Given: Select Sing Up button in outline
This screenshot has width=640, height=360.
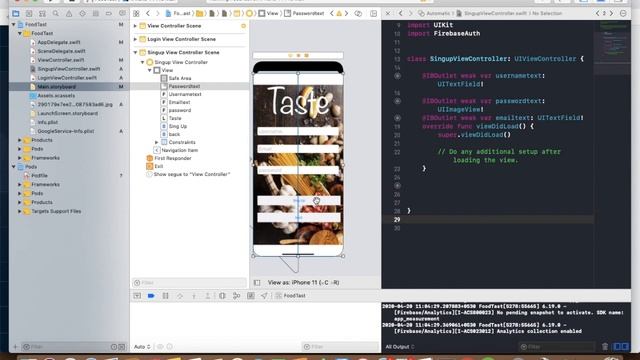Looking at the screenshot, I should pos(178,126).
